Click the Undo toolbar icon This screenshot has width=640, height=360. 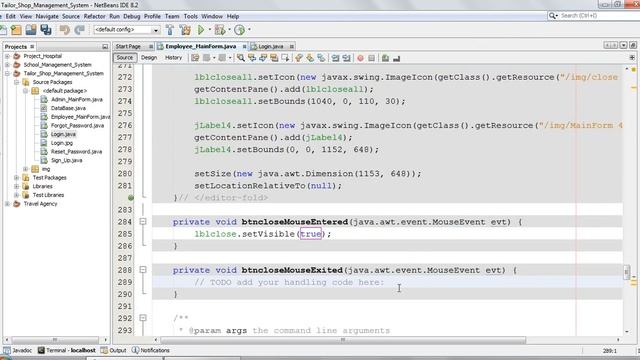tap(64, 30)
